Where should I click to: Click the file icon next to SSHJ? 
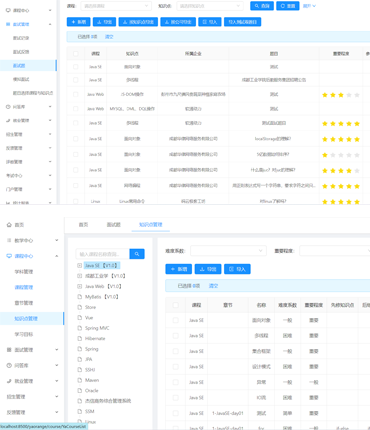point(79,370)
